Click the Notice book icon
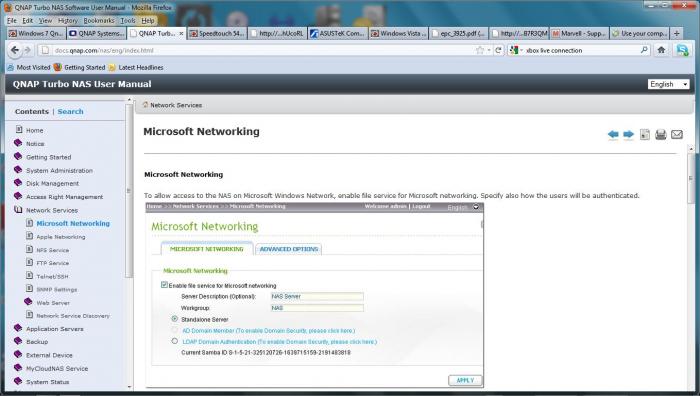Screen dimensions: 700x396 18,143
